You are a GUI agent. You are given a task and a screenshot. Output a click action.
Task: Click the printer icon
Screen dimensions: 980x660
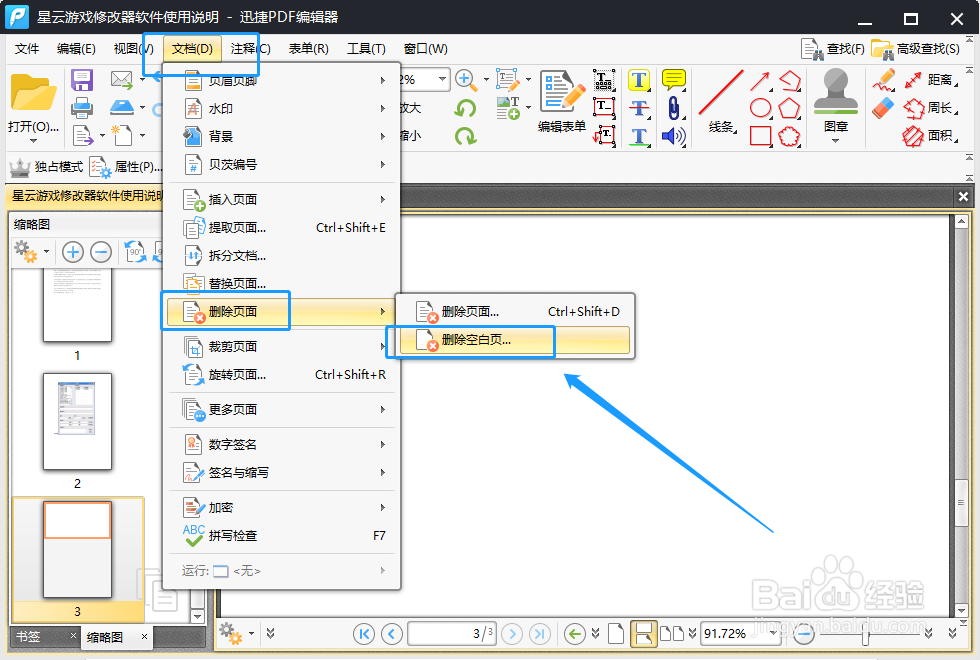click(x=82, y=108)
